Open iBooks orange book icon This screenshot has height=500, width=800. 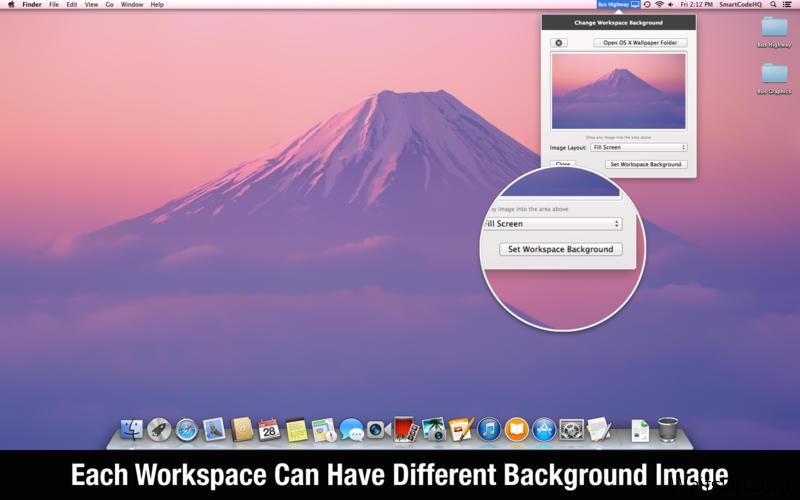517,430
